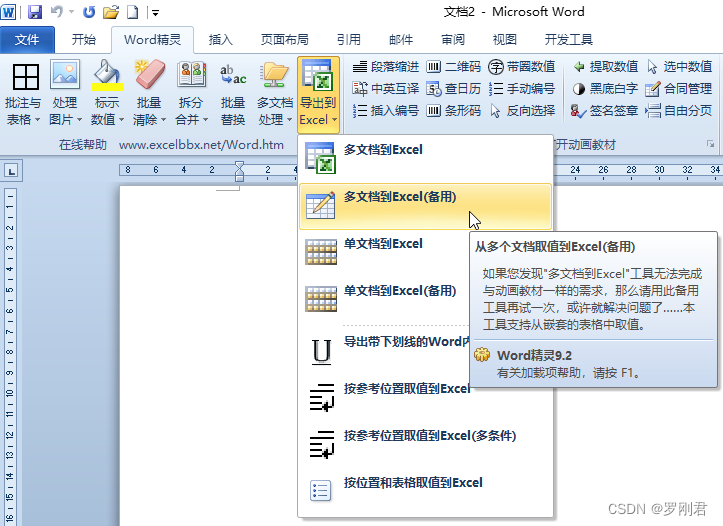Screen dimensions: 723x526
Task: Choose 按位置和表格取值到Excel menu item
Action: click(425, 491)
